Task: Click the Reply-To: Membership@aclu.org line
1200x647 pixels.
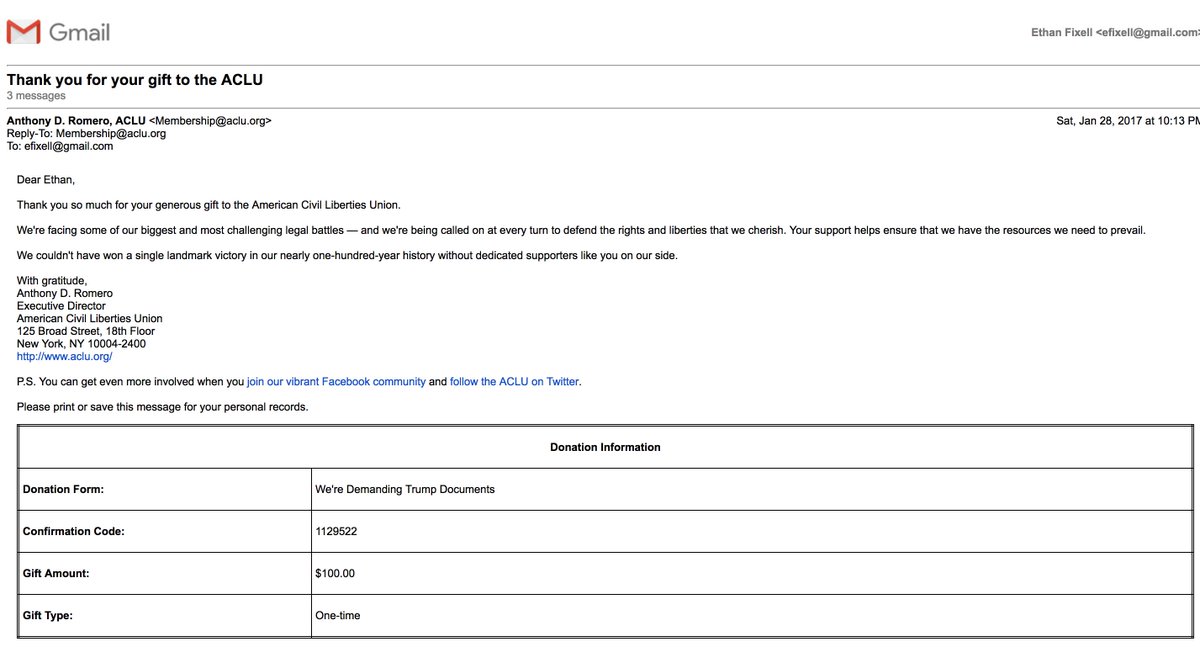Action: [x=86, y=133]
